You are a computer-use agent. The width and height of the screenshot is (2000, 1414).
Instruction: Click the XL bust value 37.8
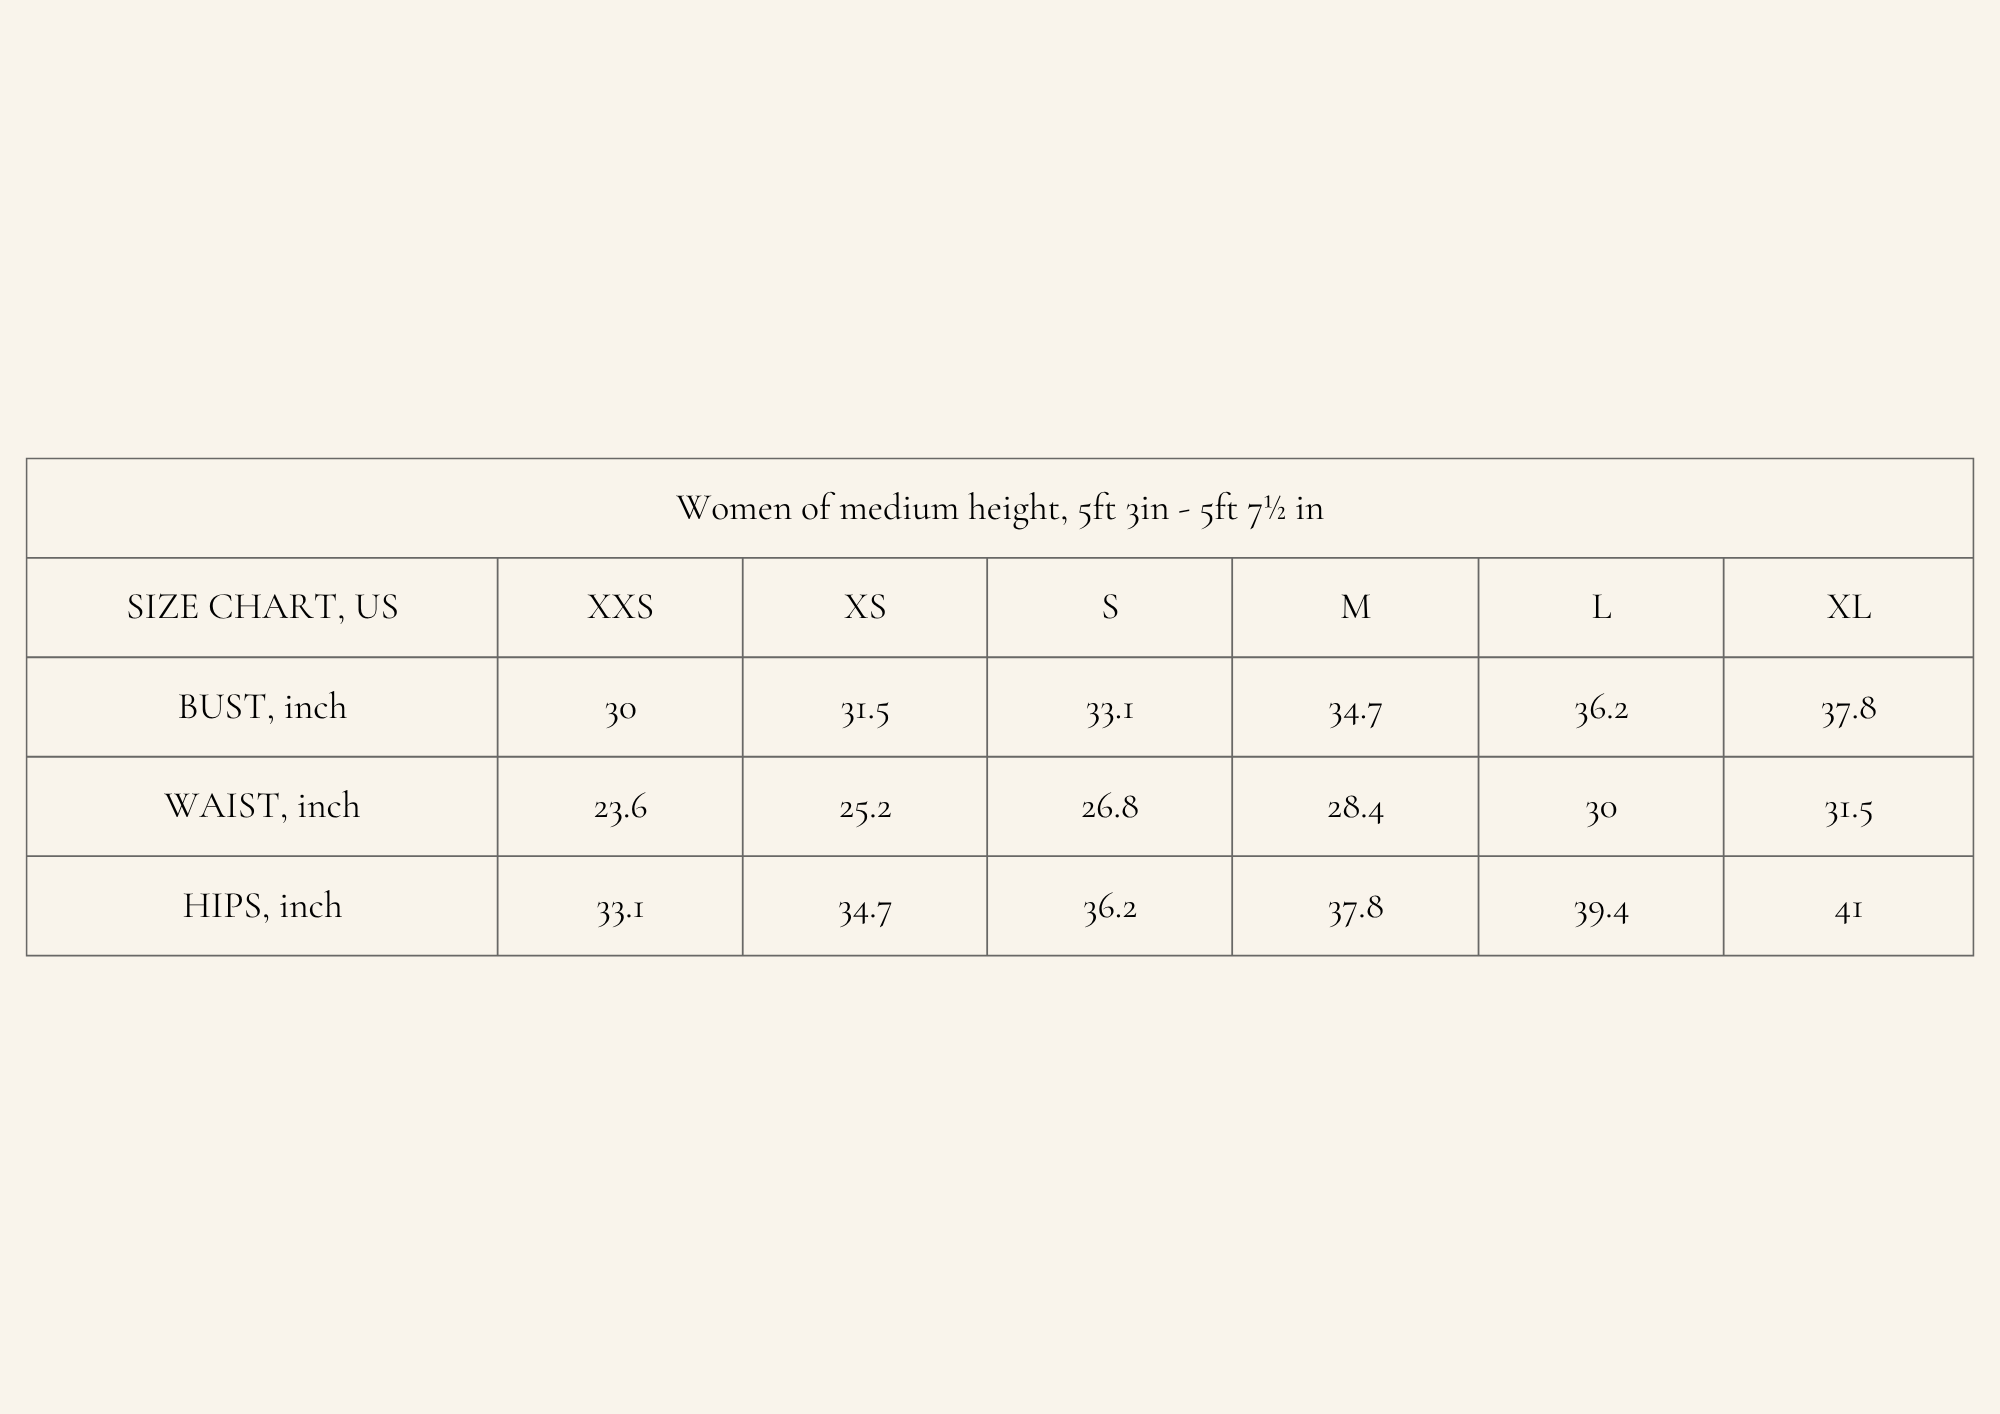tap(1848, 709)
